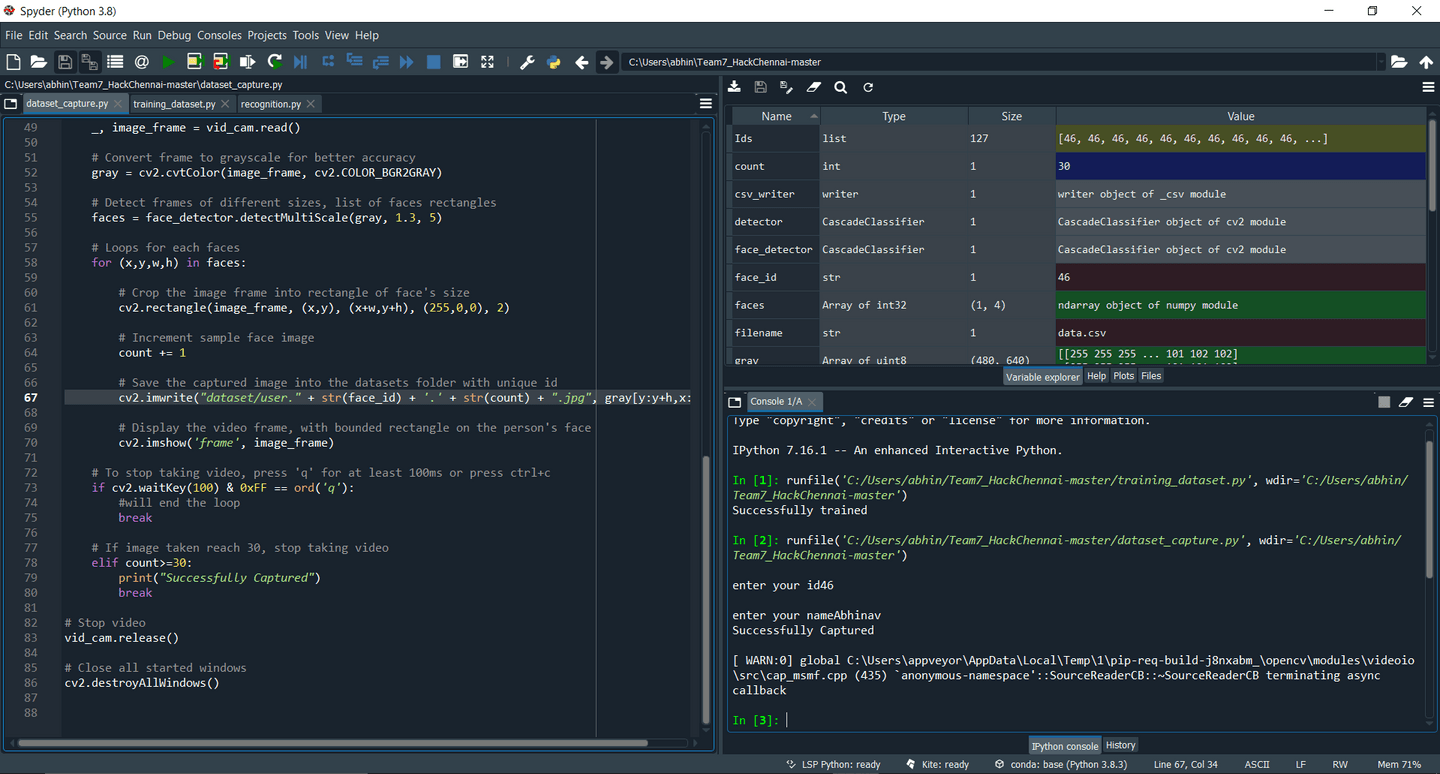Close the recognition.py tab
Screen dimensions: 1440x774
(311, 103)
